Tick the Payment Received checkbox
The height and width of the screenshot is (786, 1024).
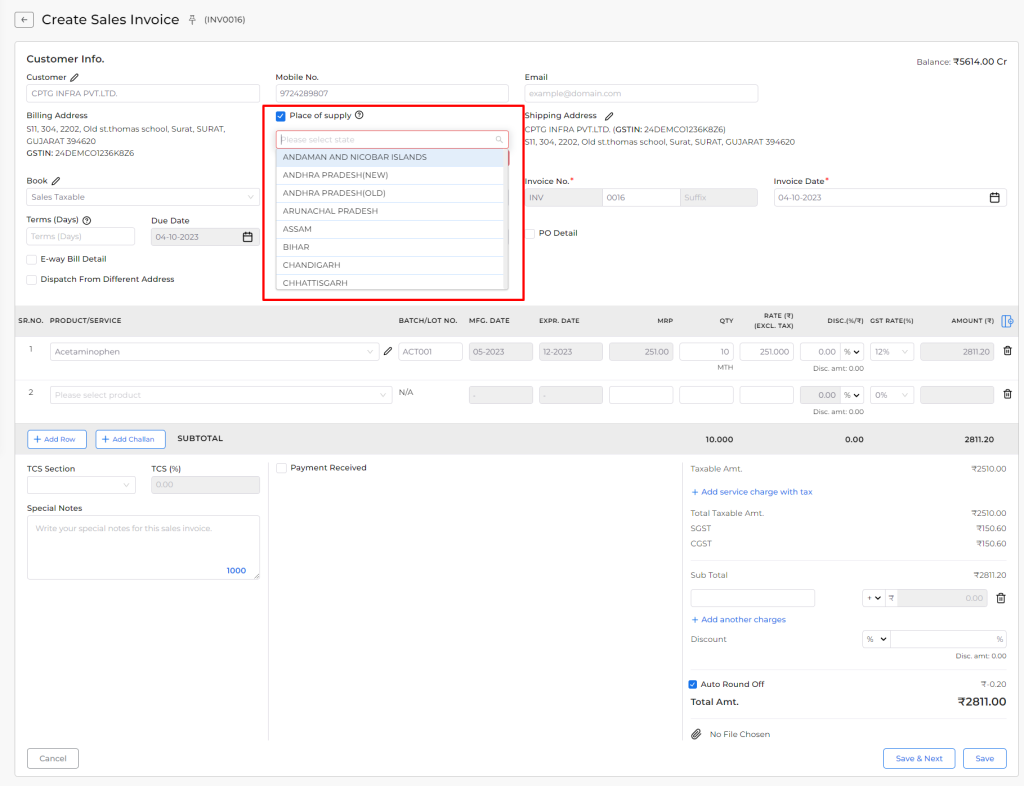(281, 468)
